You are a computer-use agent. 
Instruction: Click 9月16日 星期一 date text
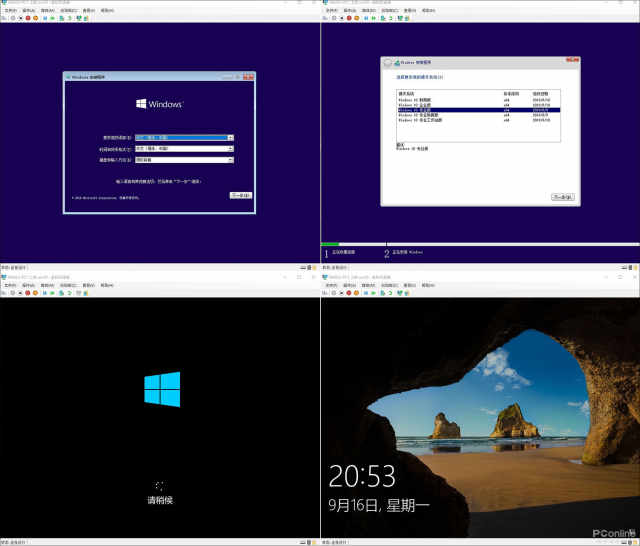click(x=379, y=505)
